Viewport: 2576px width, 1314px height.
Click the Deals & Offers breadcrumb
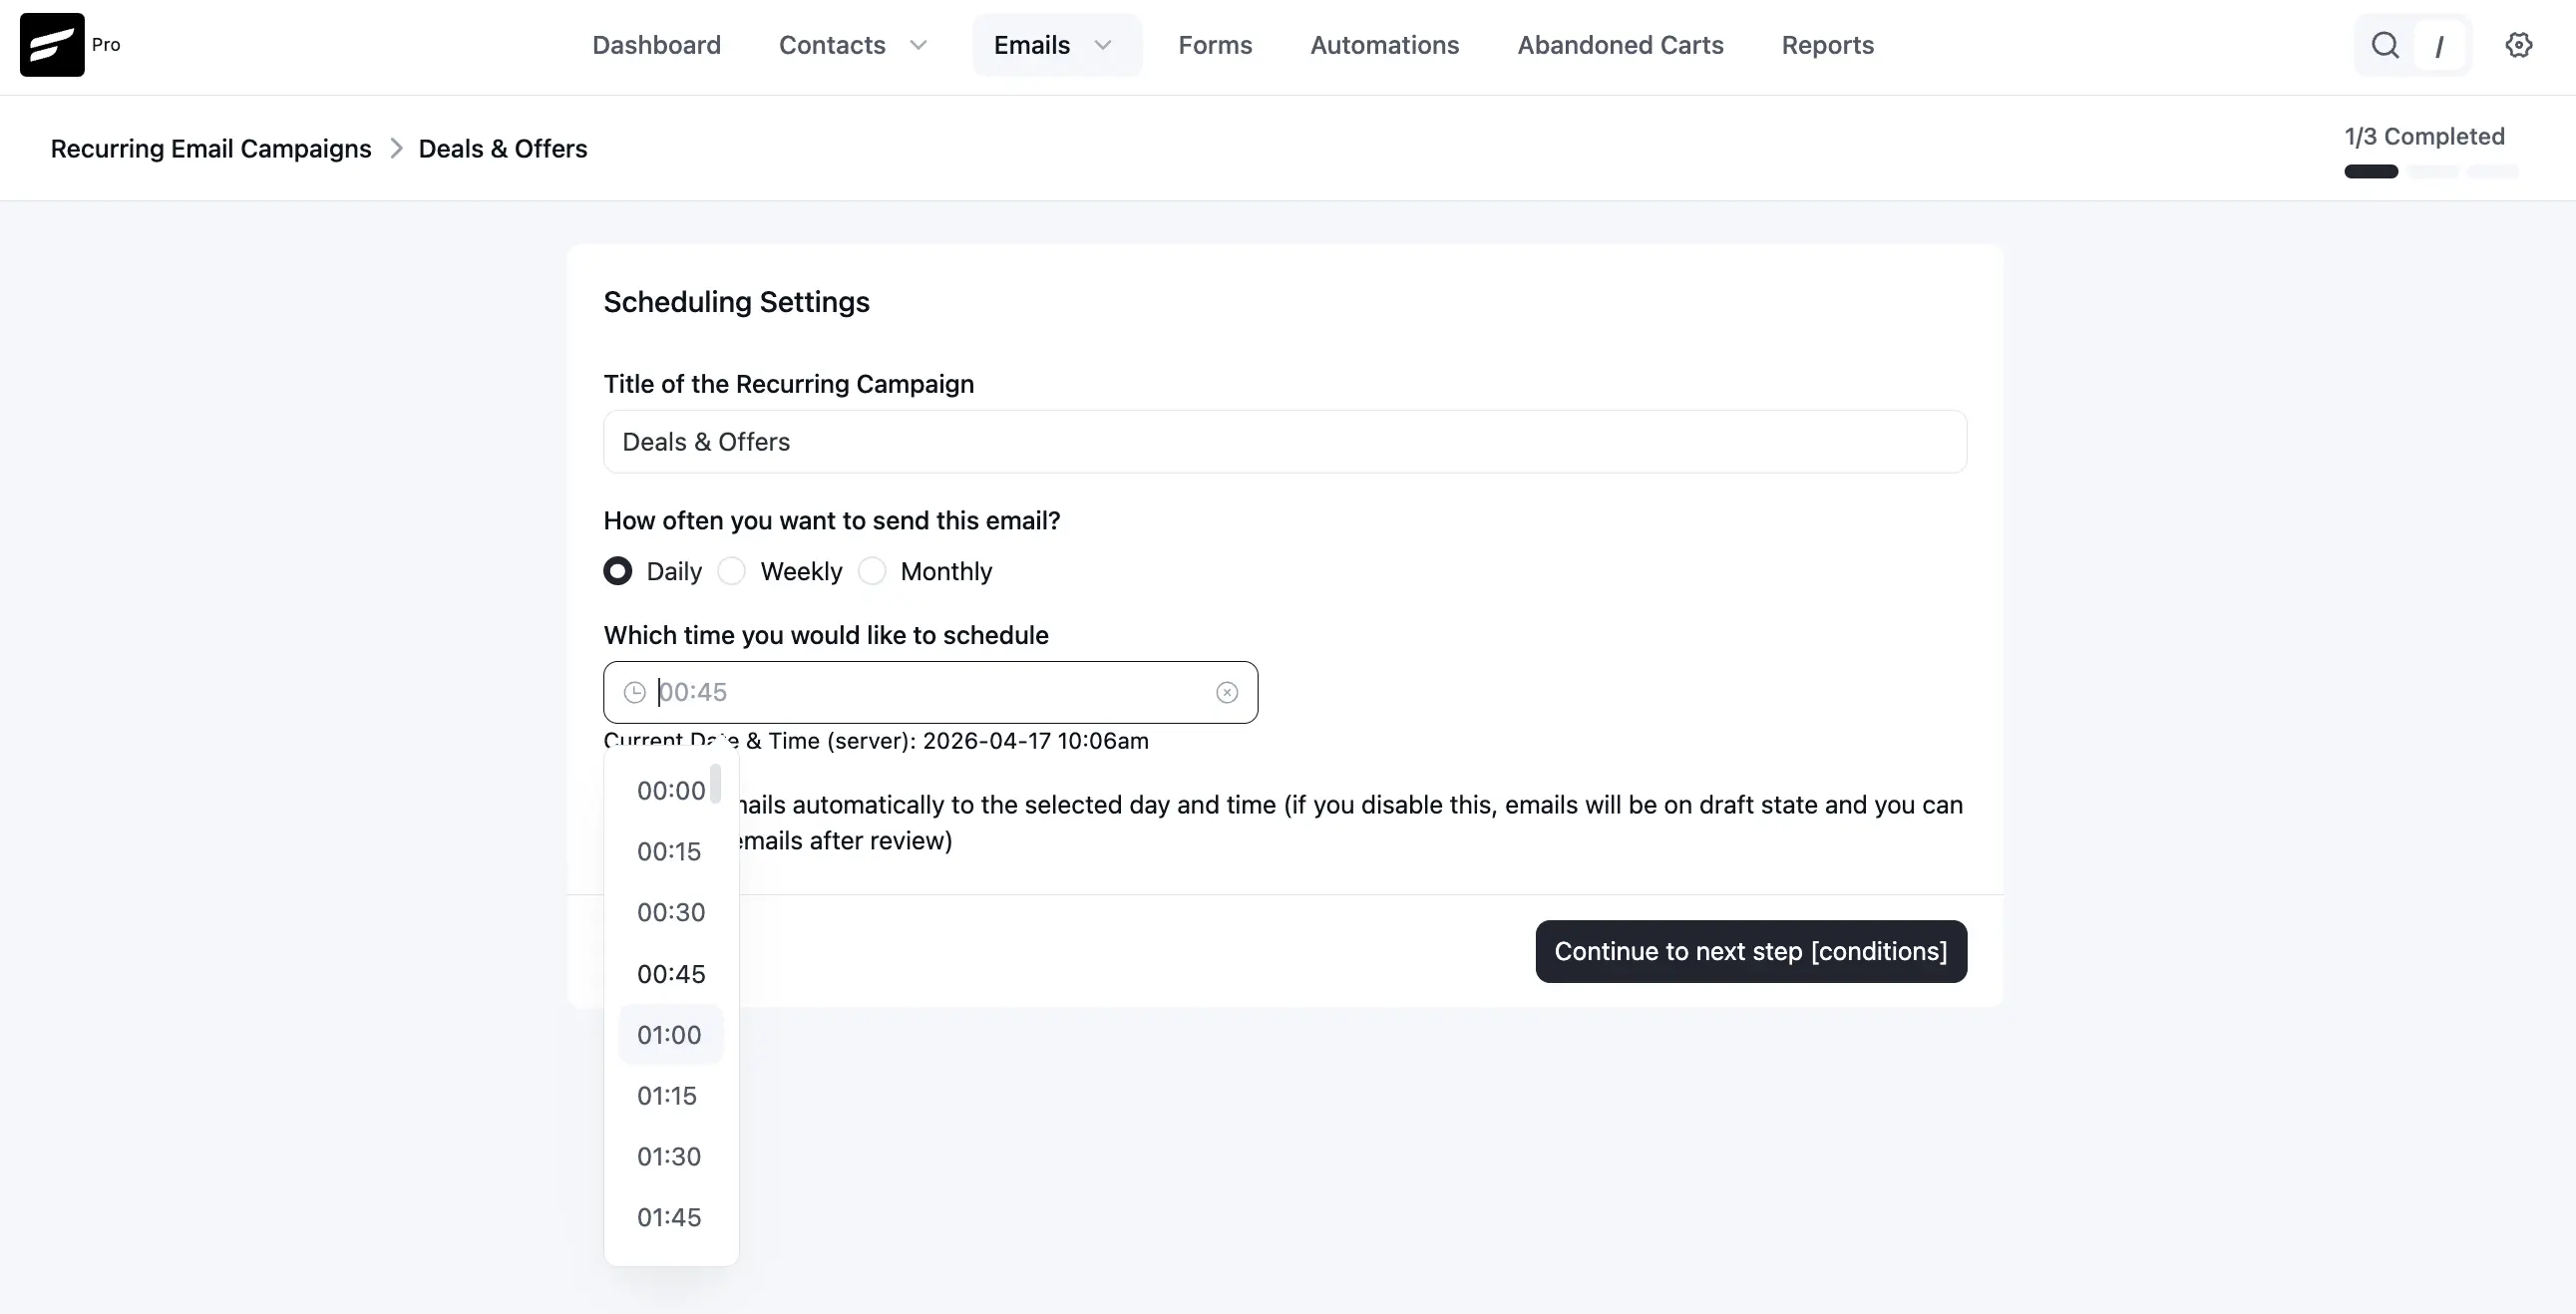coord(503,149)
